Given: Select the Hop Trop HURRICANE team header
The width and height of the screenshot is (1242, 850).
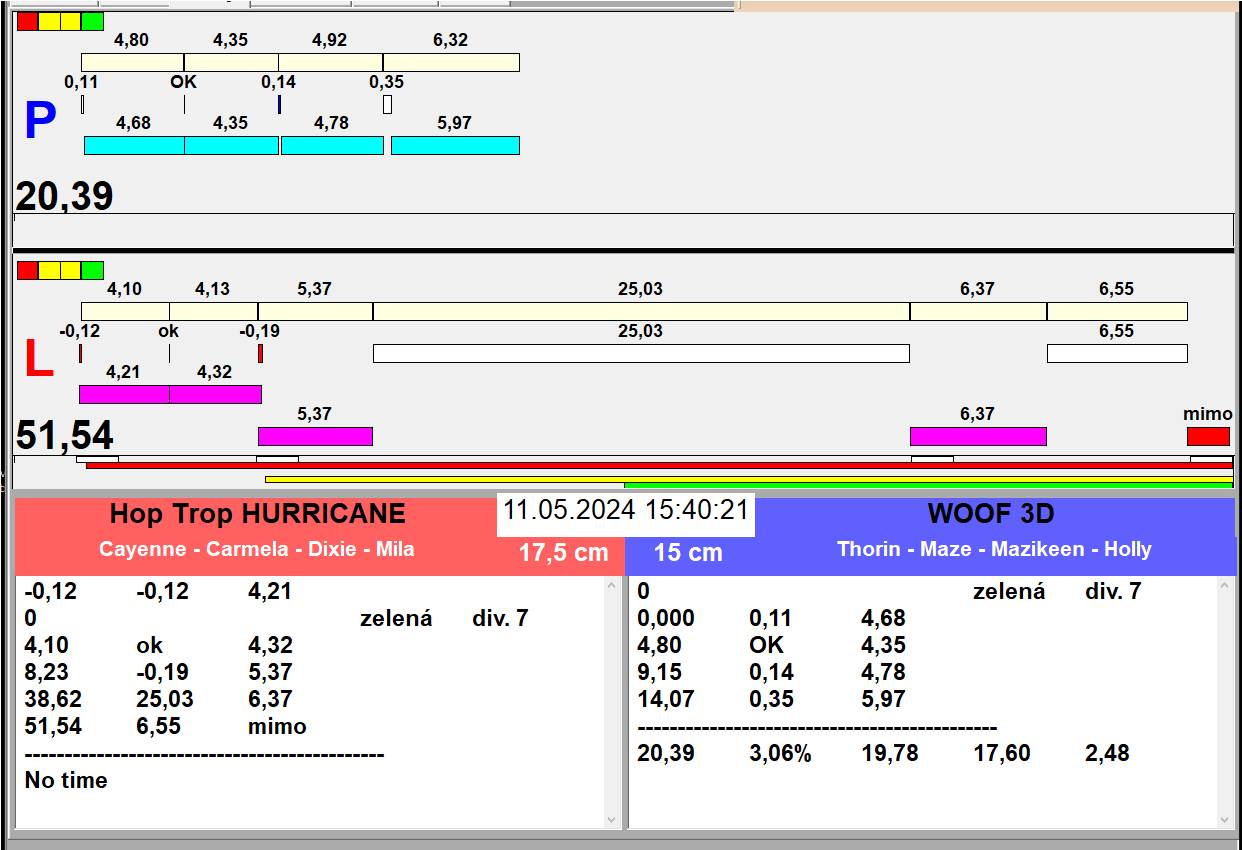Looking at the screenshot, I should click(257, 514).
